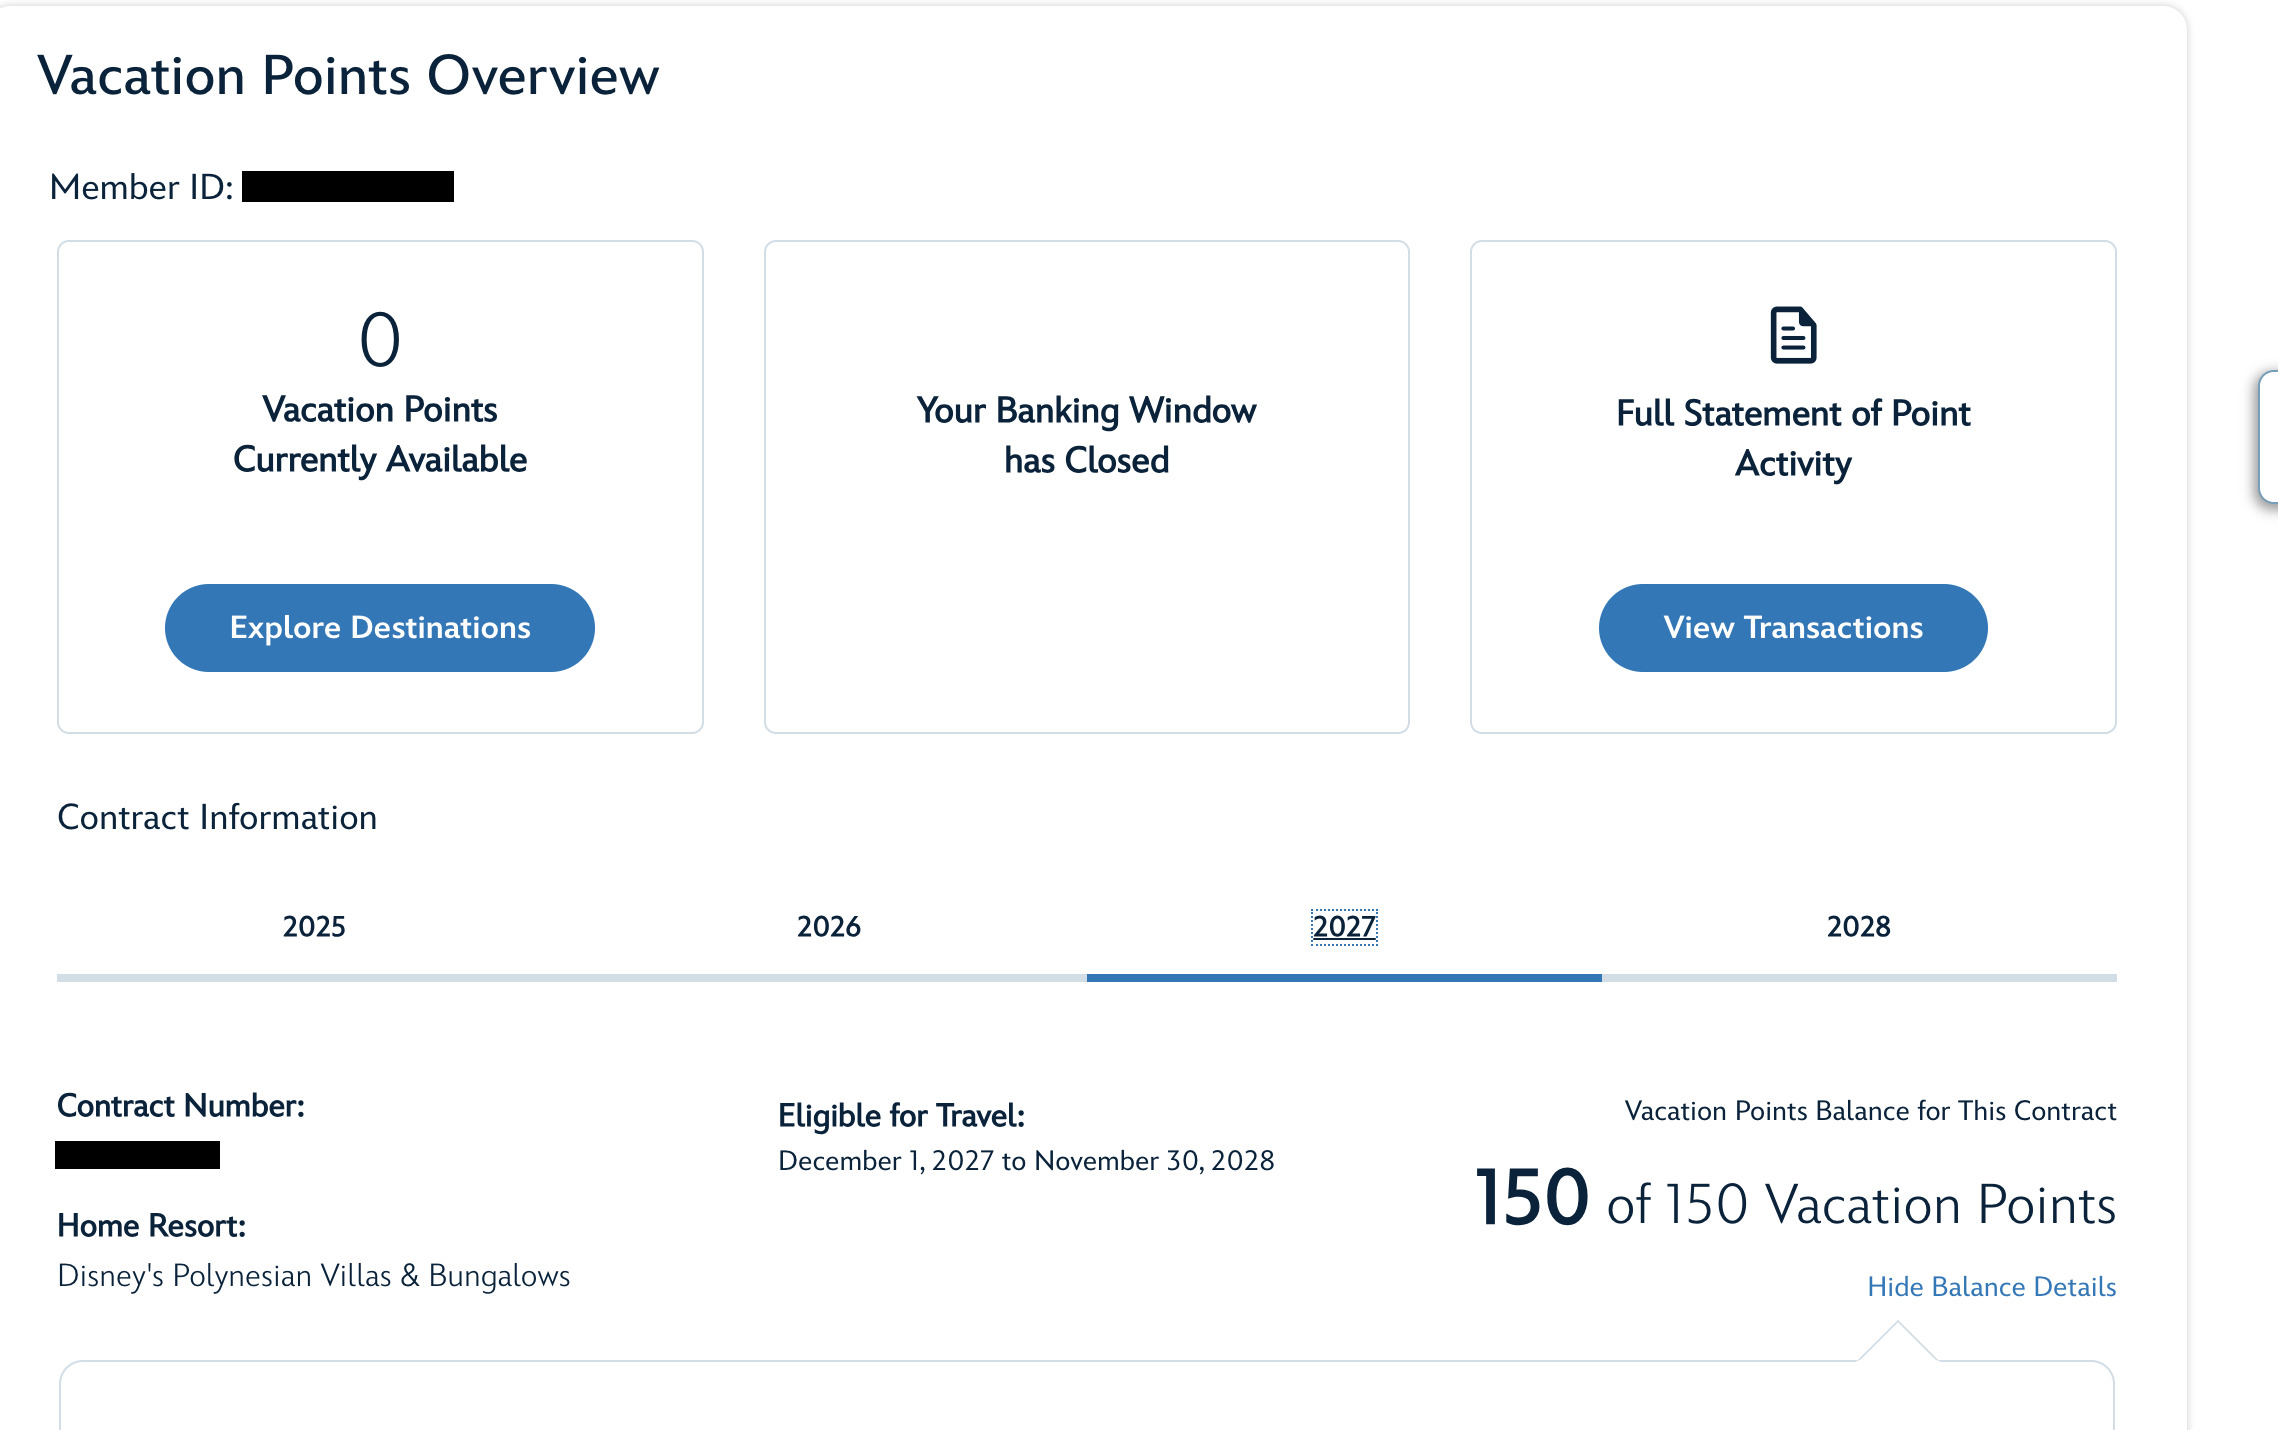Click the redacted Contract Number value
2278x1430 pixels.
click(138, 1155)
